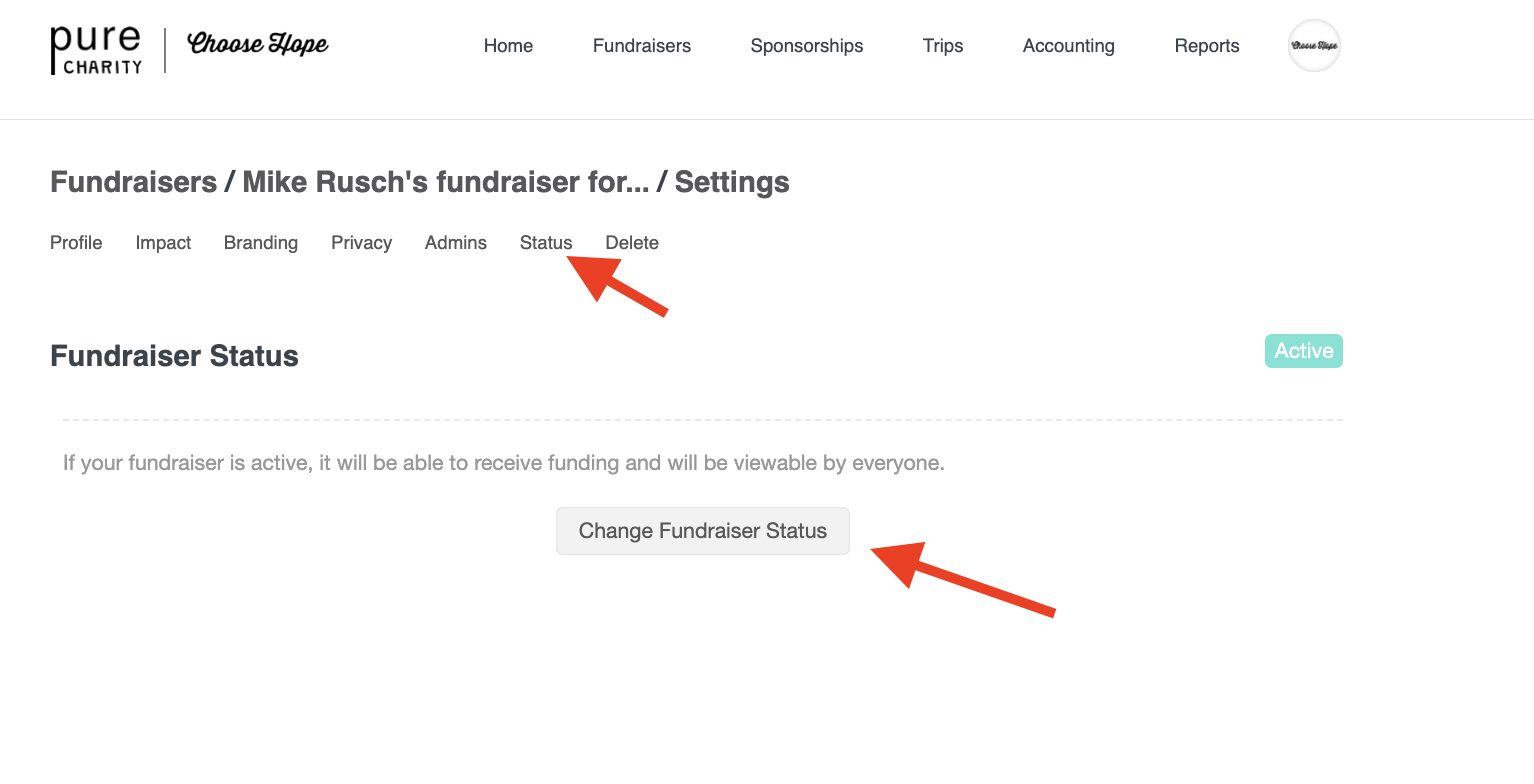The height and width of the screenshot is (784, 1534).
Task: Go to the Delete settings tab
Action: 632,243
